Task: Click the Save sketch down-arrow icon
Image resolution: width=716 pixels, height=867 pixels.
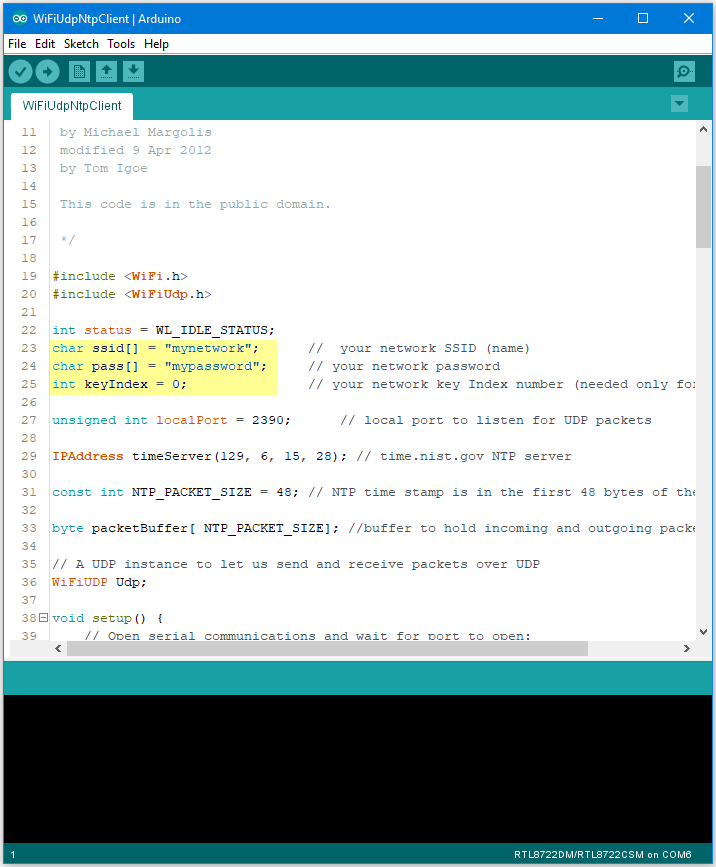Action: (133, 72)
